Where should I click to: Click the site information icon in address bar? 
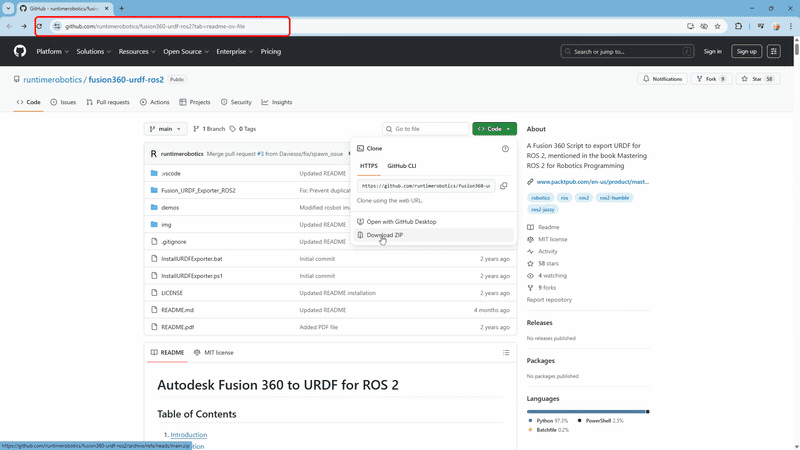pos(57,26)
